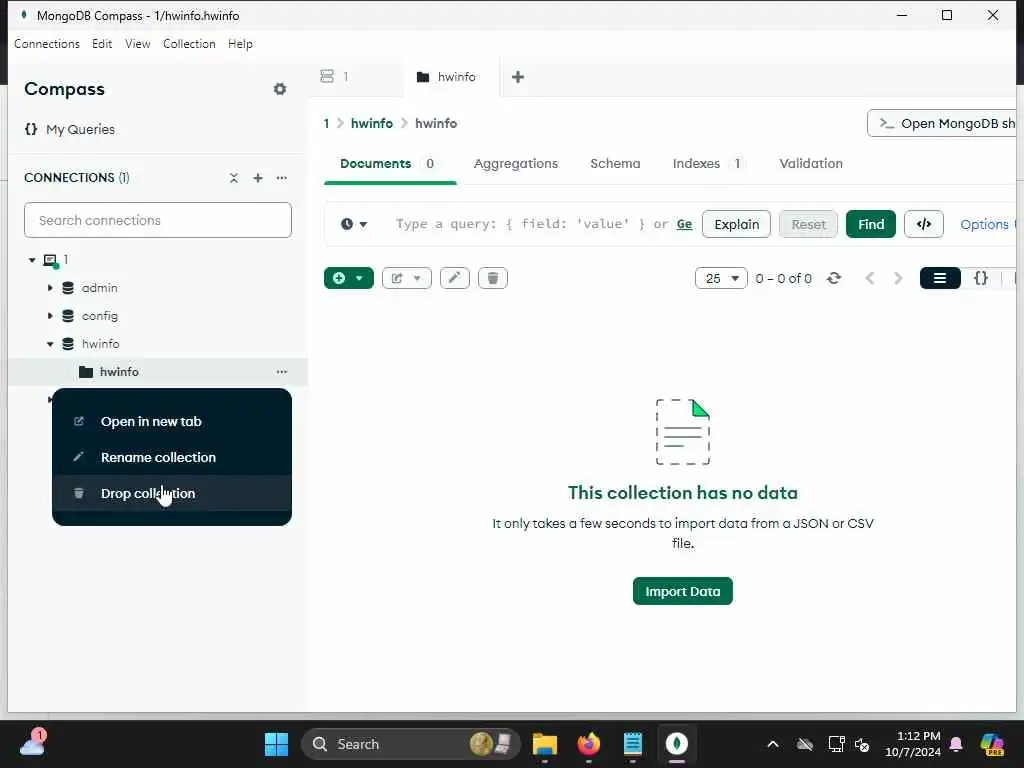
Task: Switch to JSON view
Action: coord(981,278)
